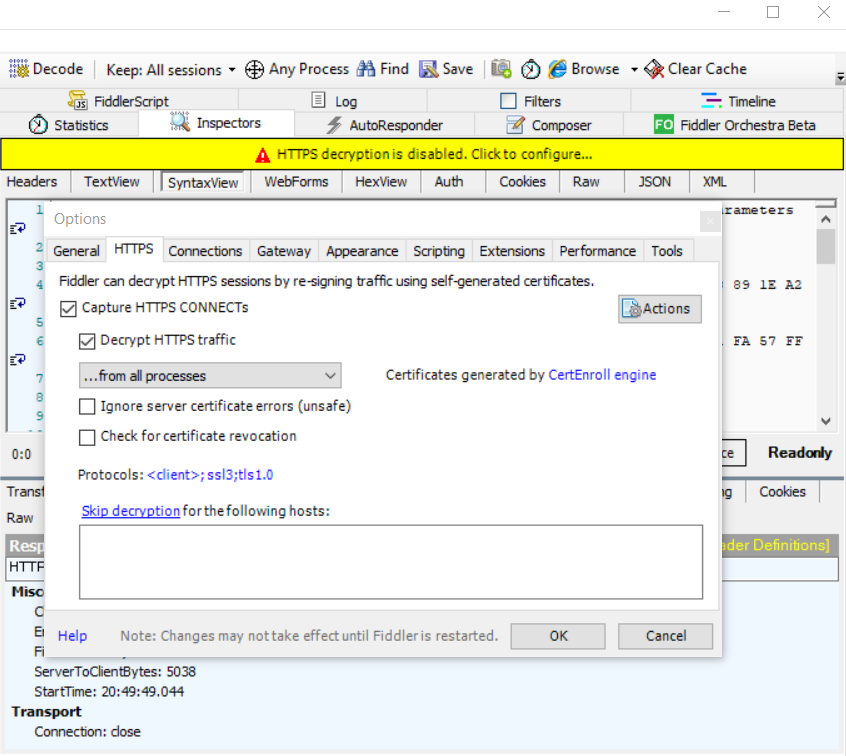Viewport: 846px width, 756px height.
Task: Click the SyntaxView vertical scrollbar thumb
Action: point(825,247)
